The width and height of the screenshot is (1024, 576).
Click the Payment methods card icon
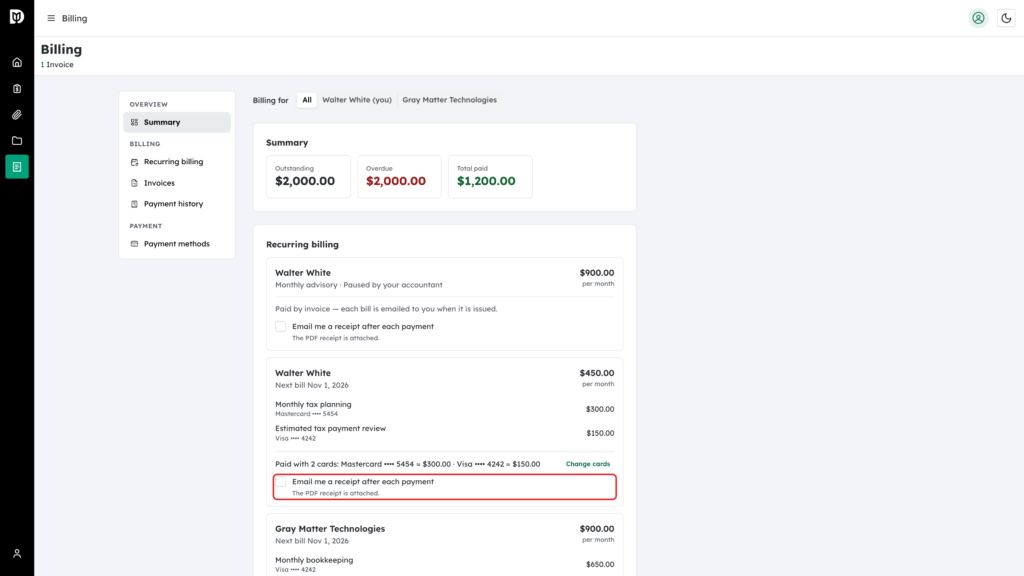pyautogui.click(x=135, y=244)
